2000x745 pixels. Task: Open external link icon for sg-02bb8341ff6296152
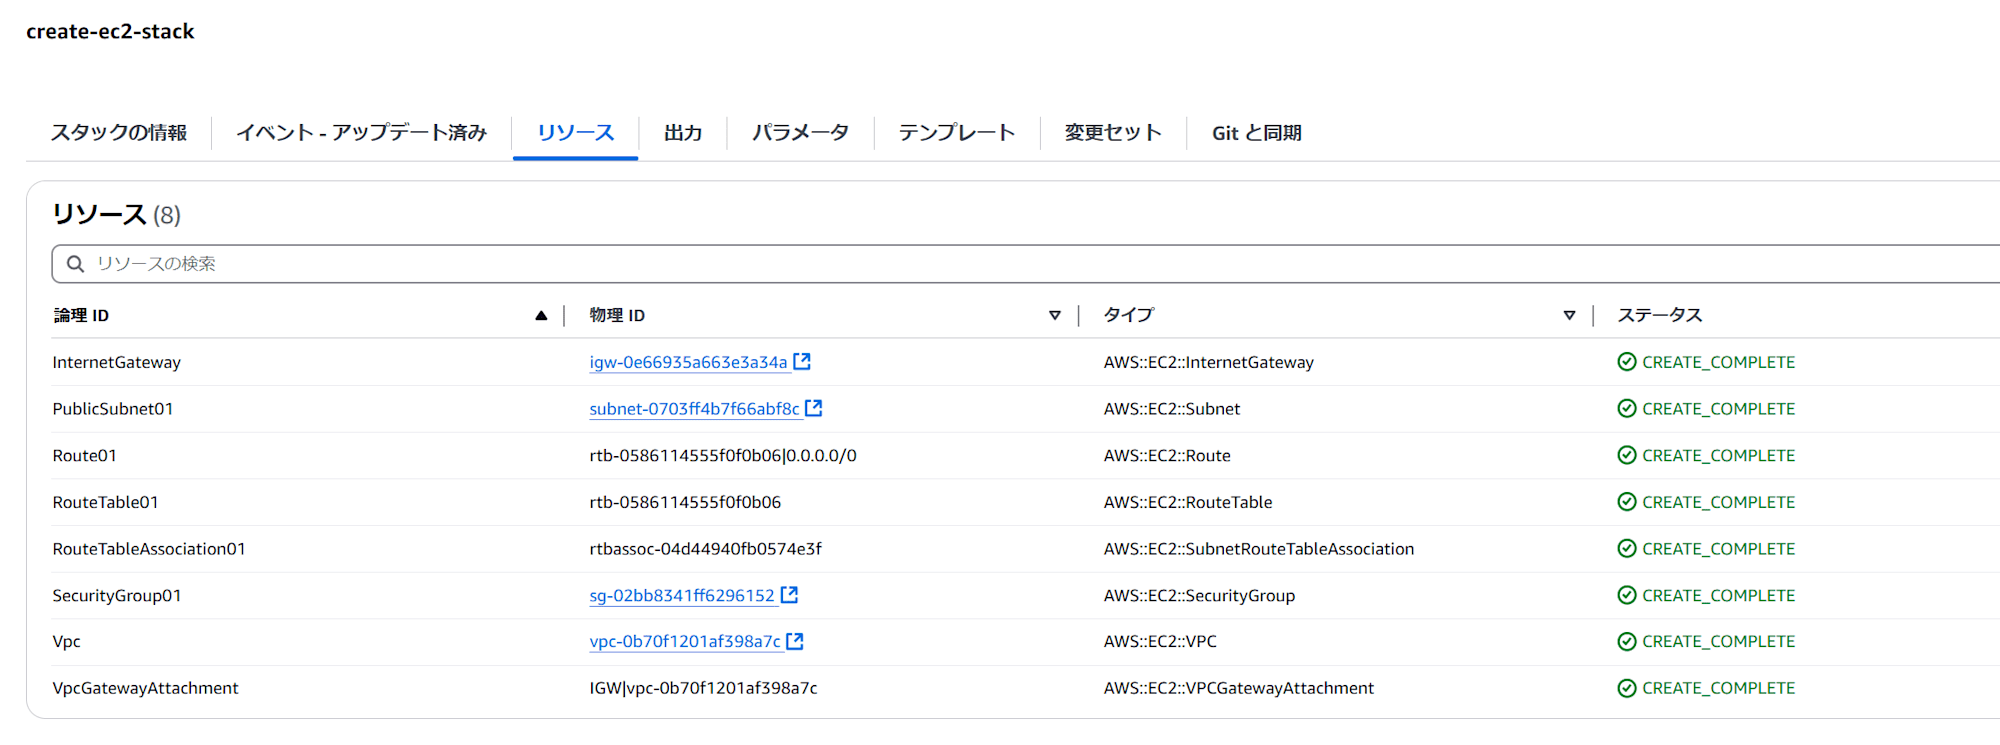click(x=789, y=595)
